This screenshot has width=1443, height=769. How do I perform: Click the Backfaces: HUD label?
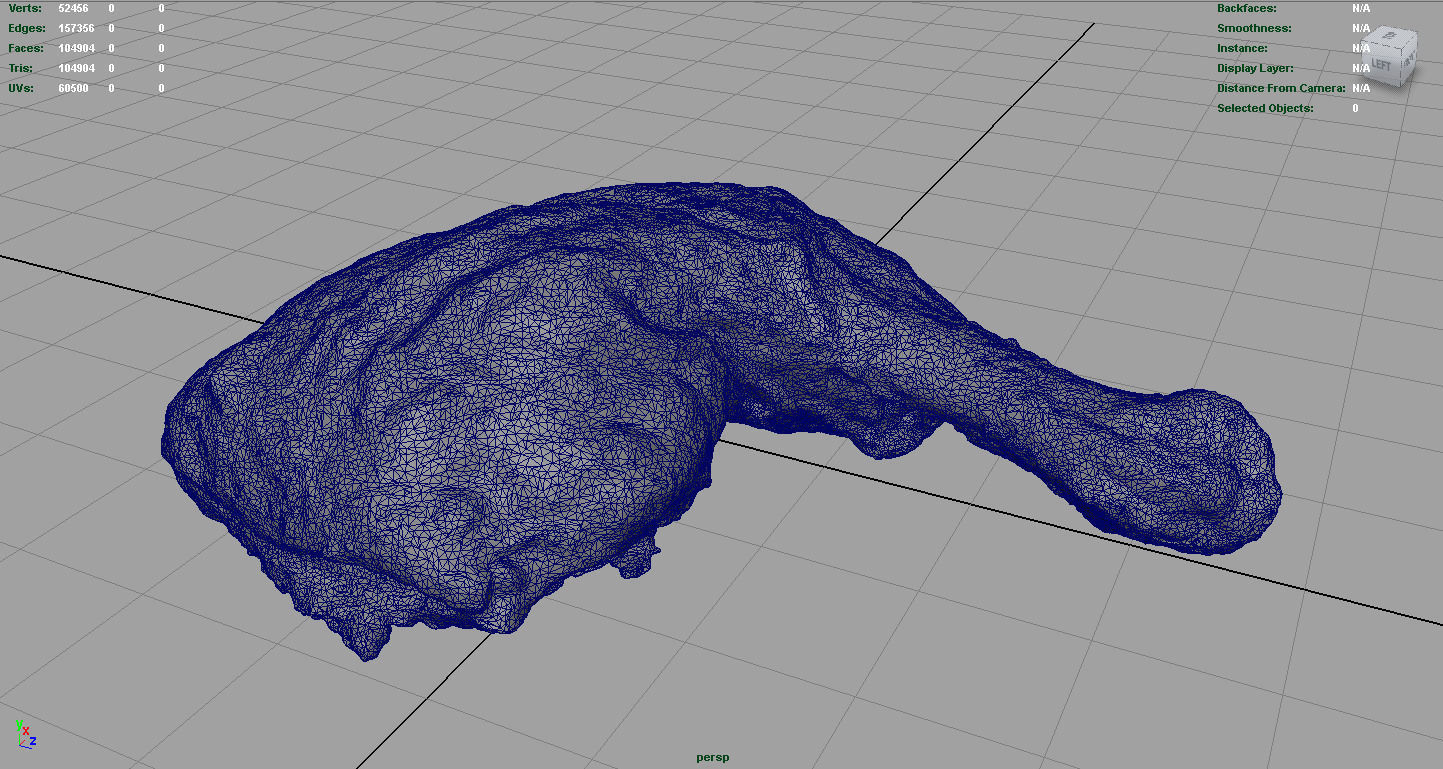click(x=1247, y=8)
